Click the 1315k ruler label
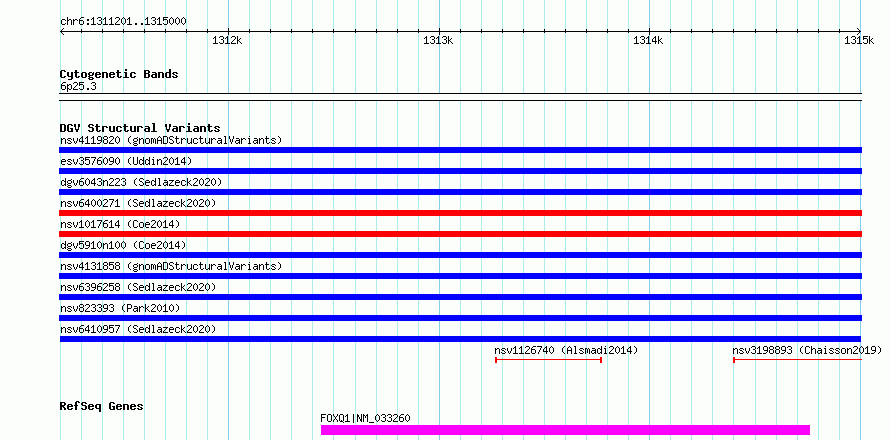This screenshot has width=890, height=440. click(859, 40)
